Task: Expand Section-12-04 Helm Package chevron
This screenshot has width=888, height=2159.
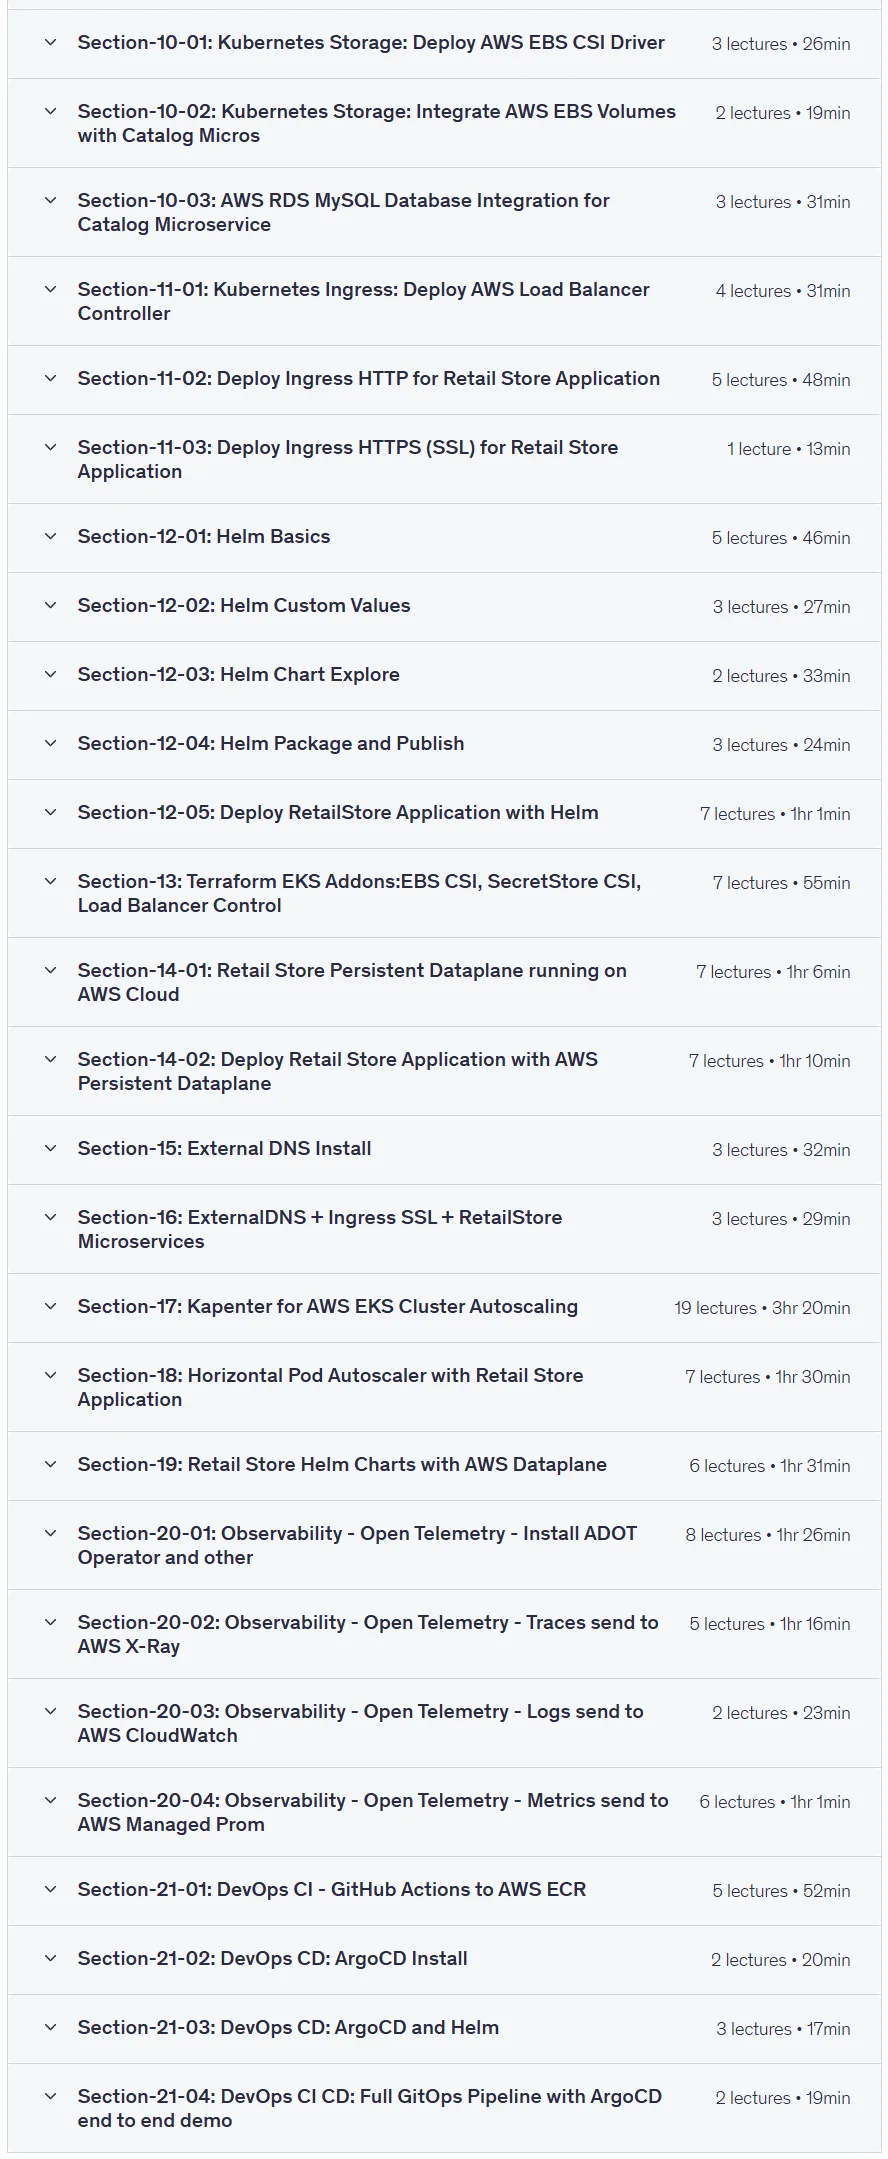Action: (x=50, y=744)
